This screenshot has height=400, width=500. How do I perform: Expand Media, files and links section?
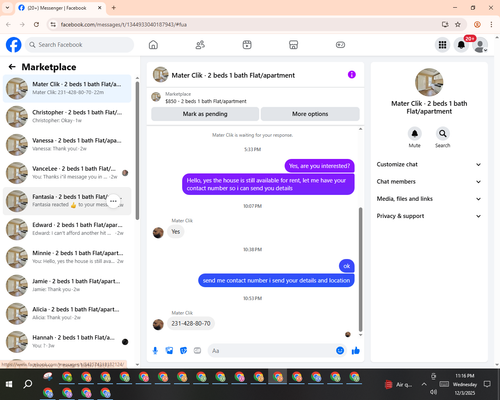click(x=429, y=199)
